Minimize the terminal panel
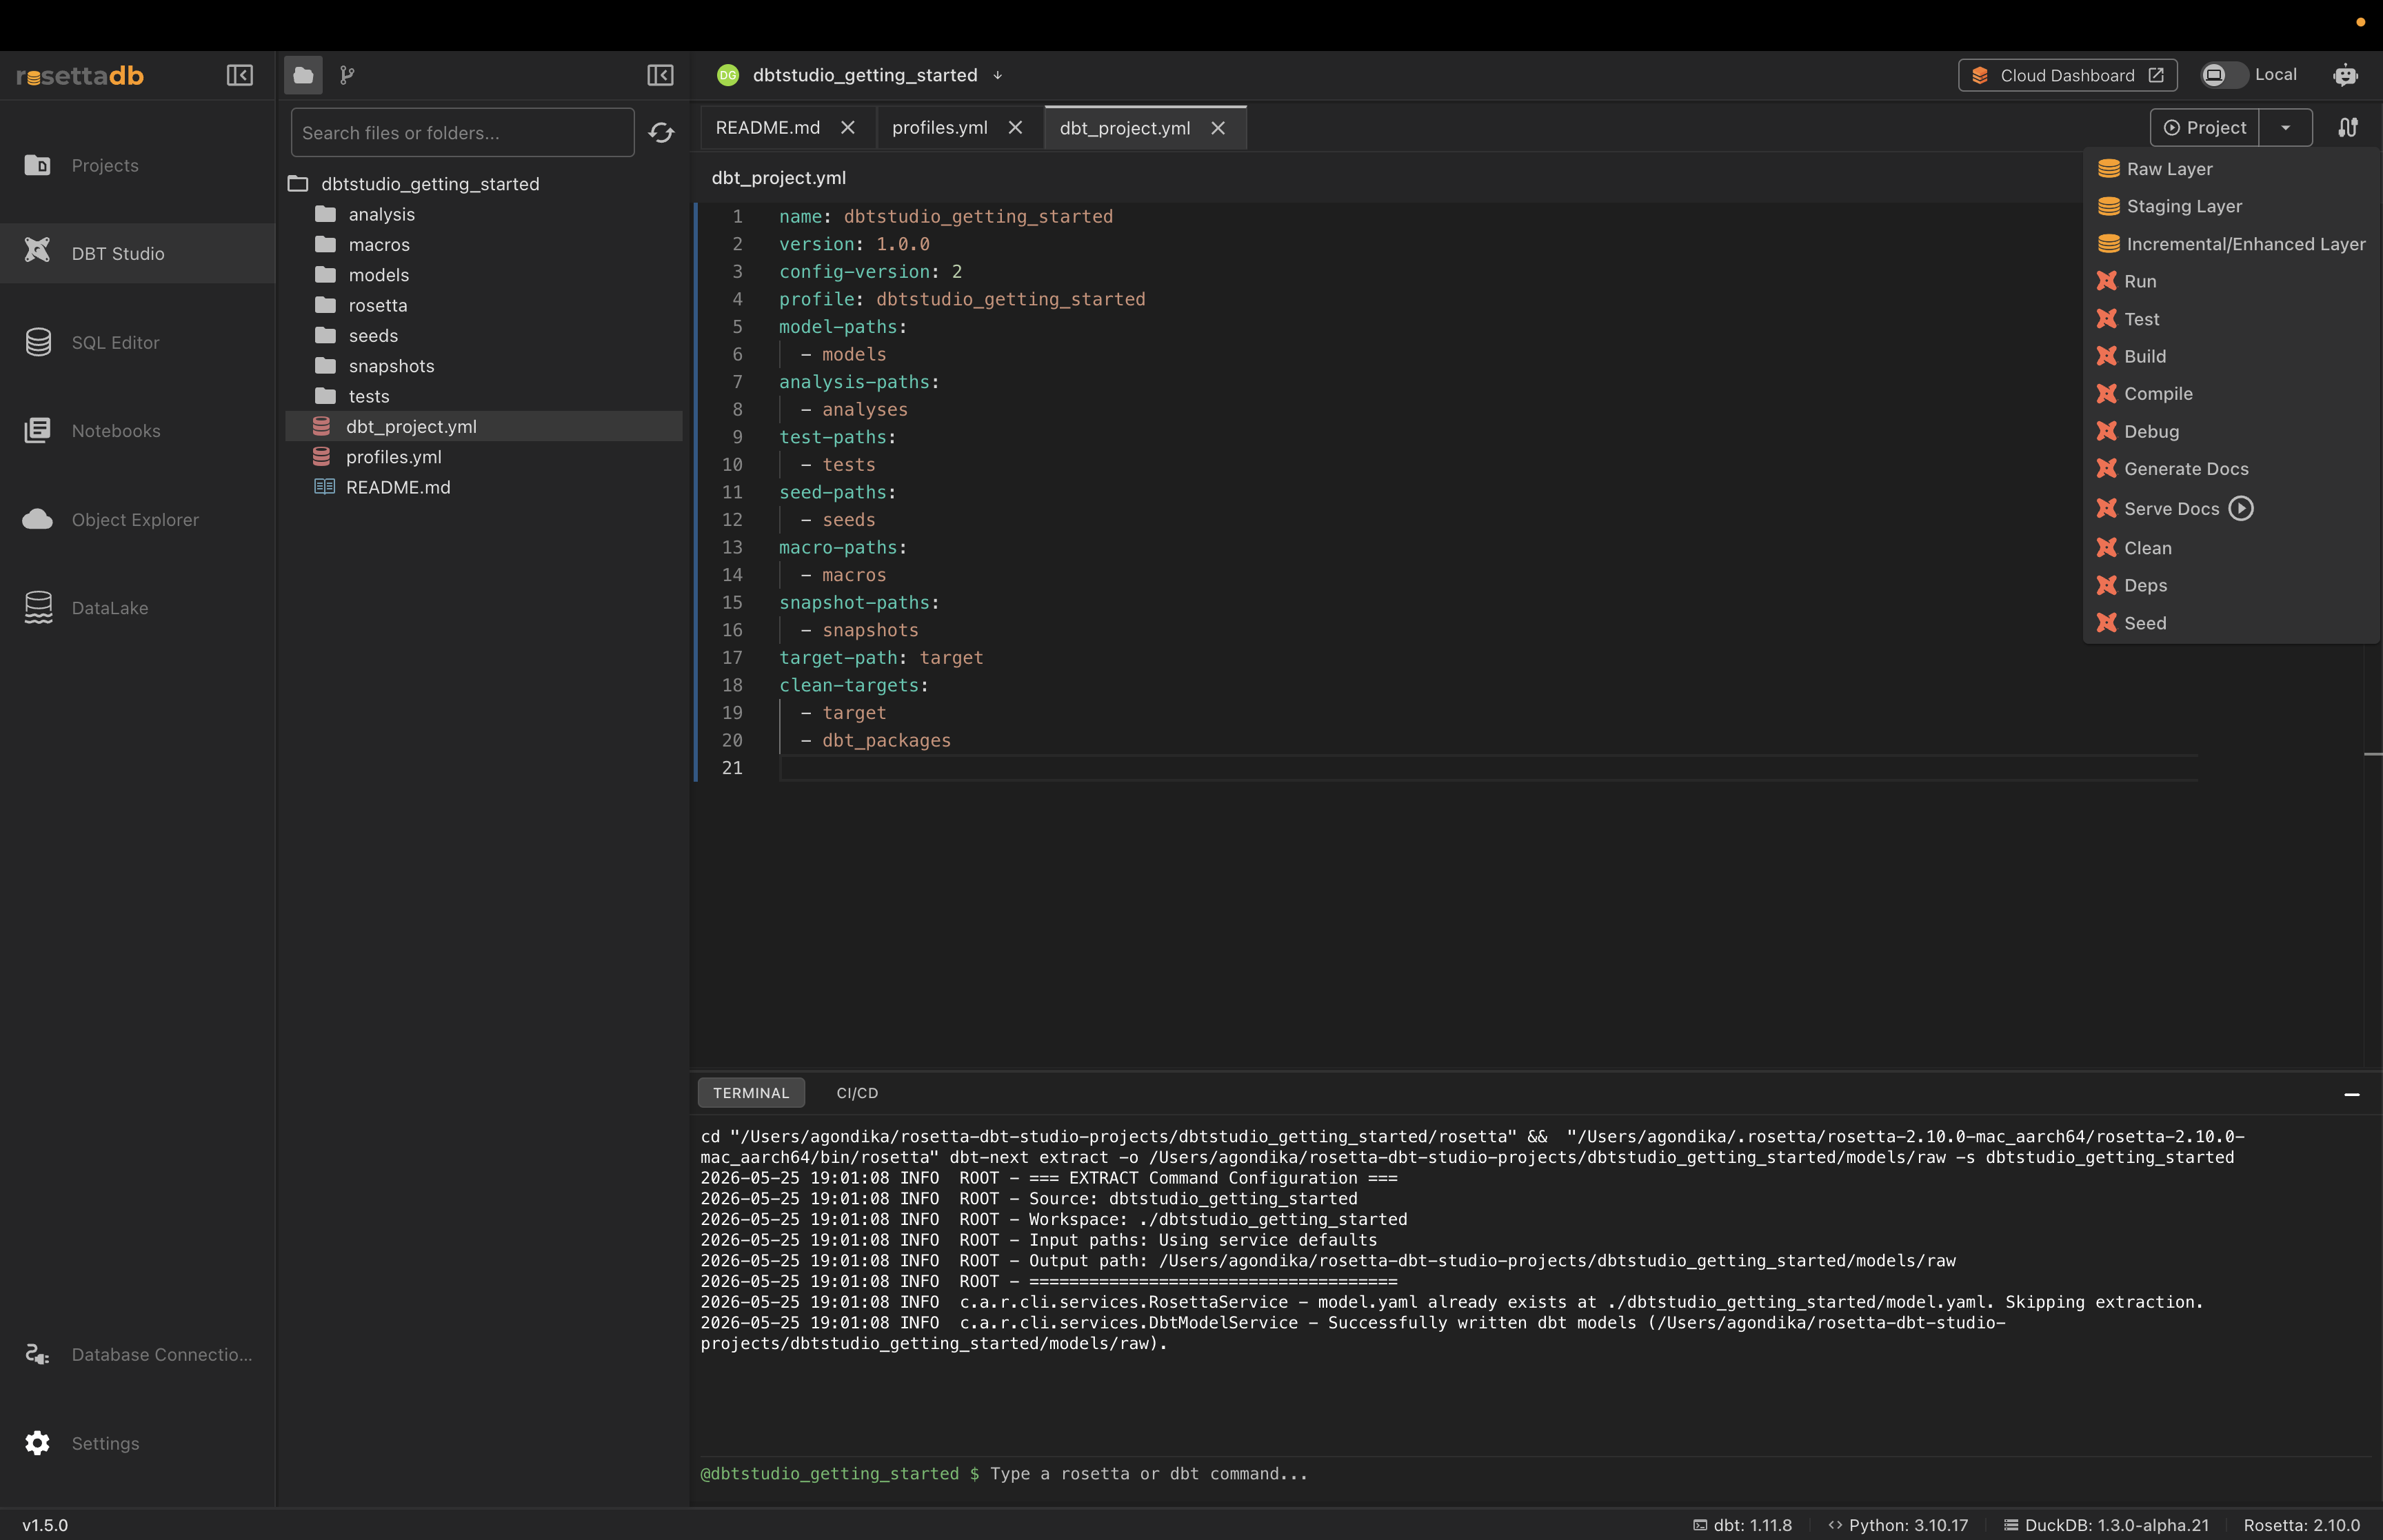The width and height of the screenshot is (2383, 1540). [2352, 1095]
